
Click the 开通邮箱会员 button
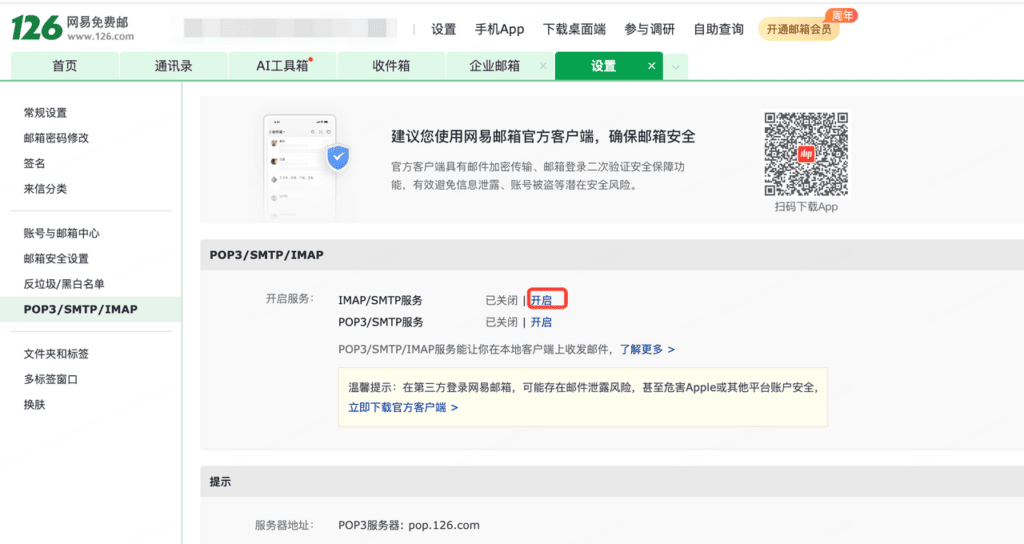pyautogui.click(x=799, y=29)
